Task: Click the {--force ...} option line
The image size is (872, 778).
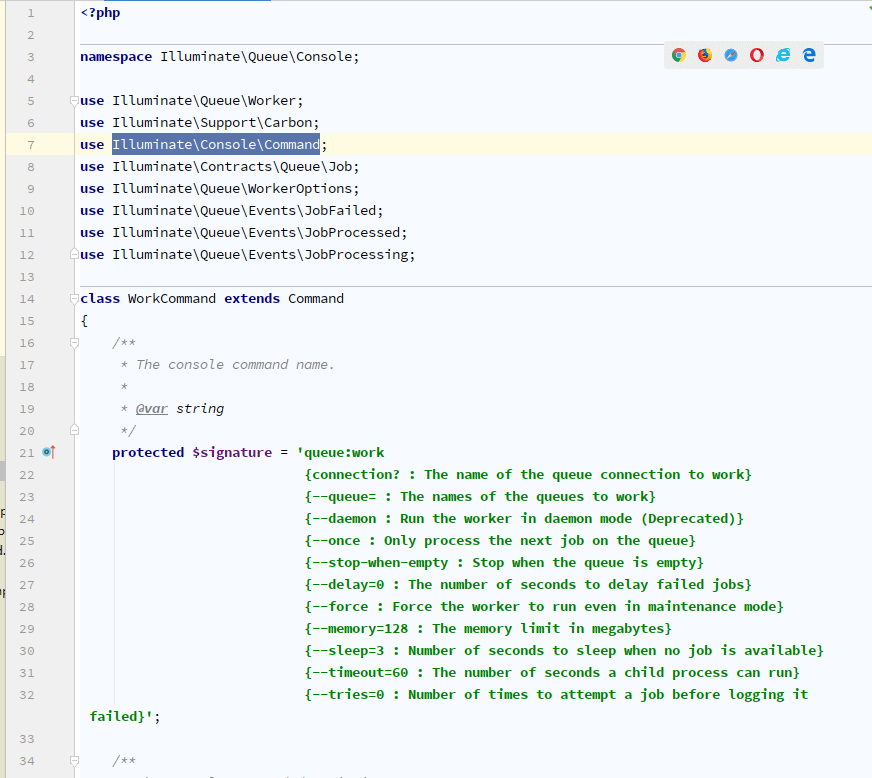Action: tap(544, 607)
